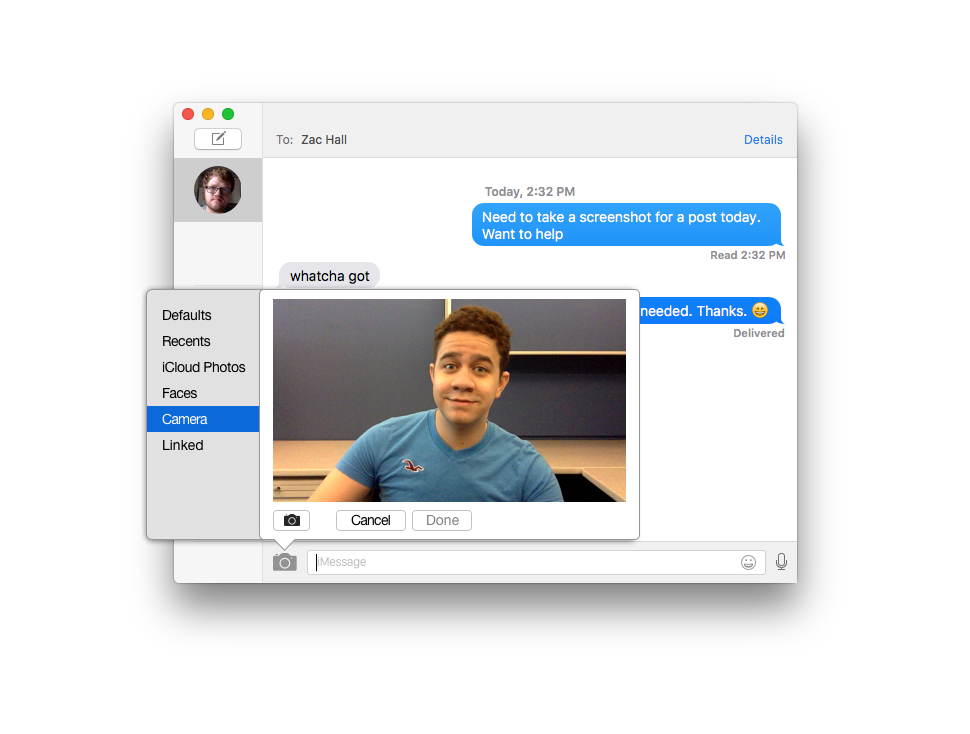Viewport: 970px width, 734px height.
Task: Select the Zac Hall conversation avatar
Action: point(218,190)
